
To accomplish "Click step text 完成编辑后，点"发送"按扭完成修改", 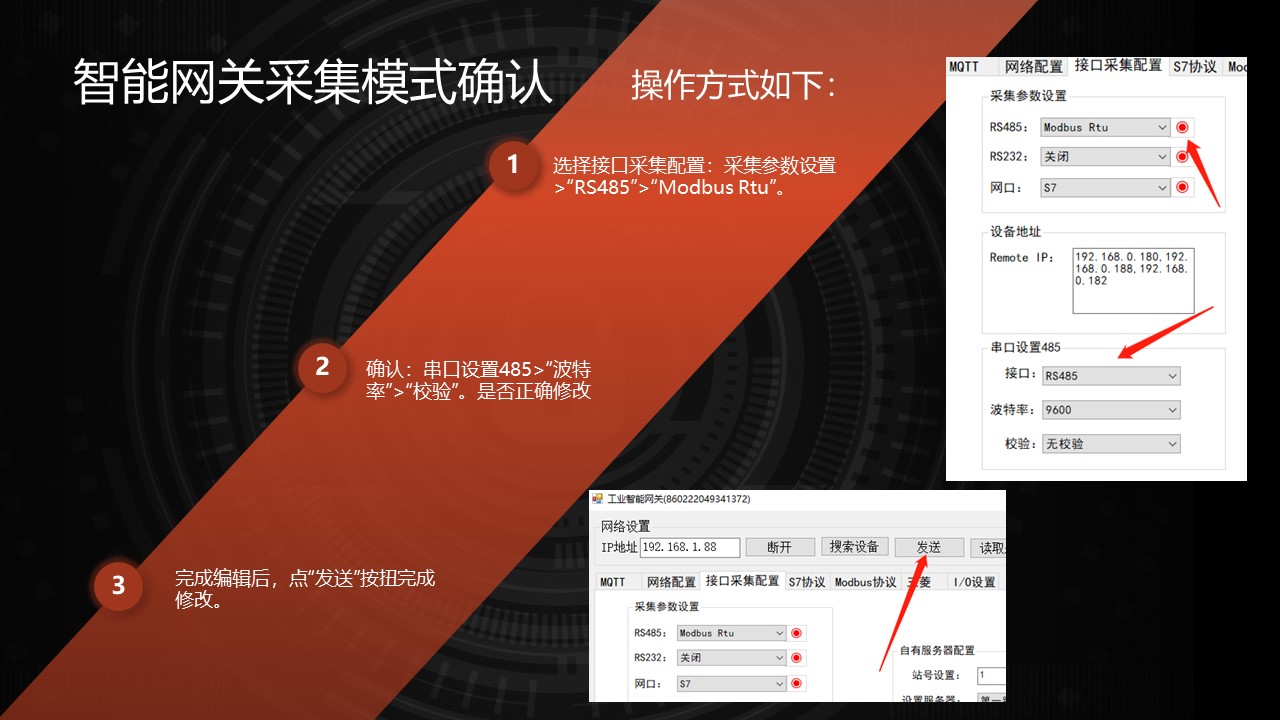I will click(x=305, y=590).
